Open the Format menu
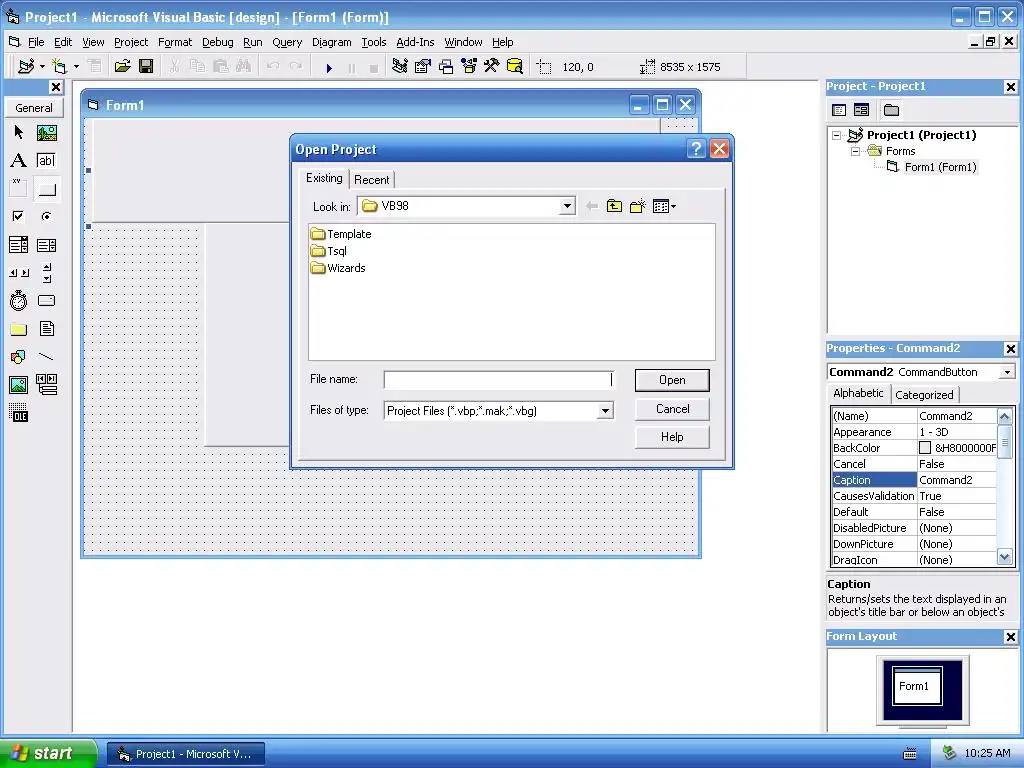 pos(175,42)
